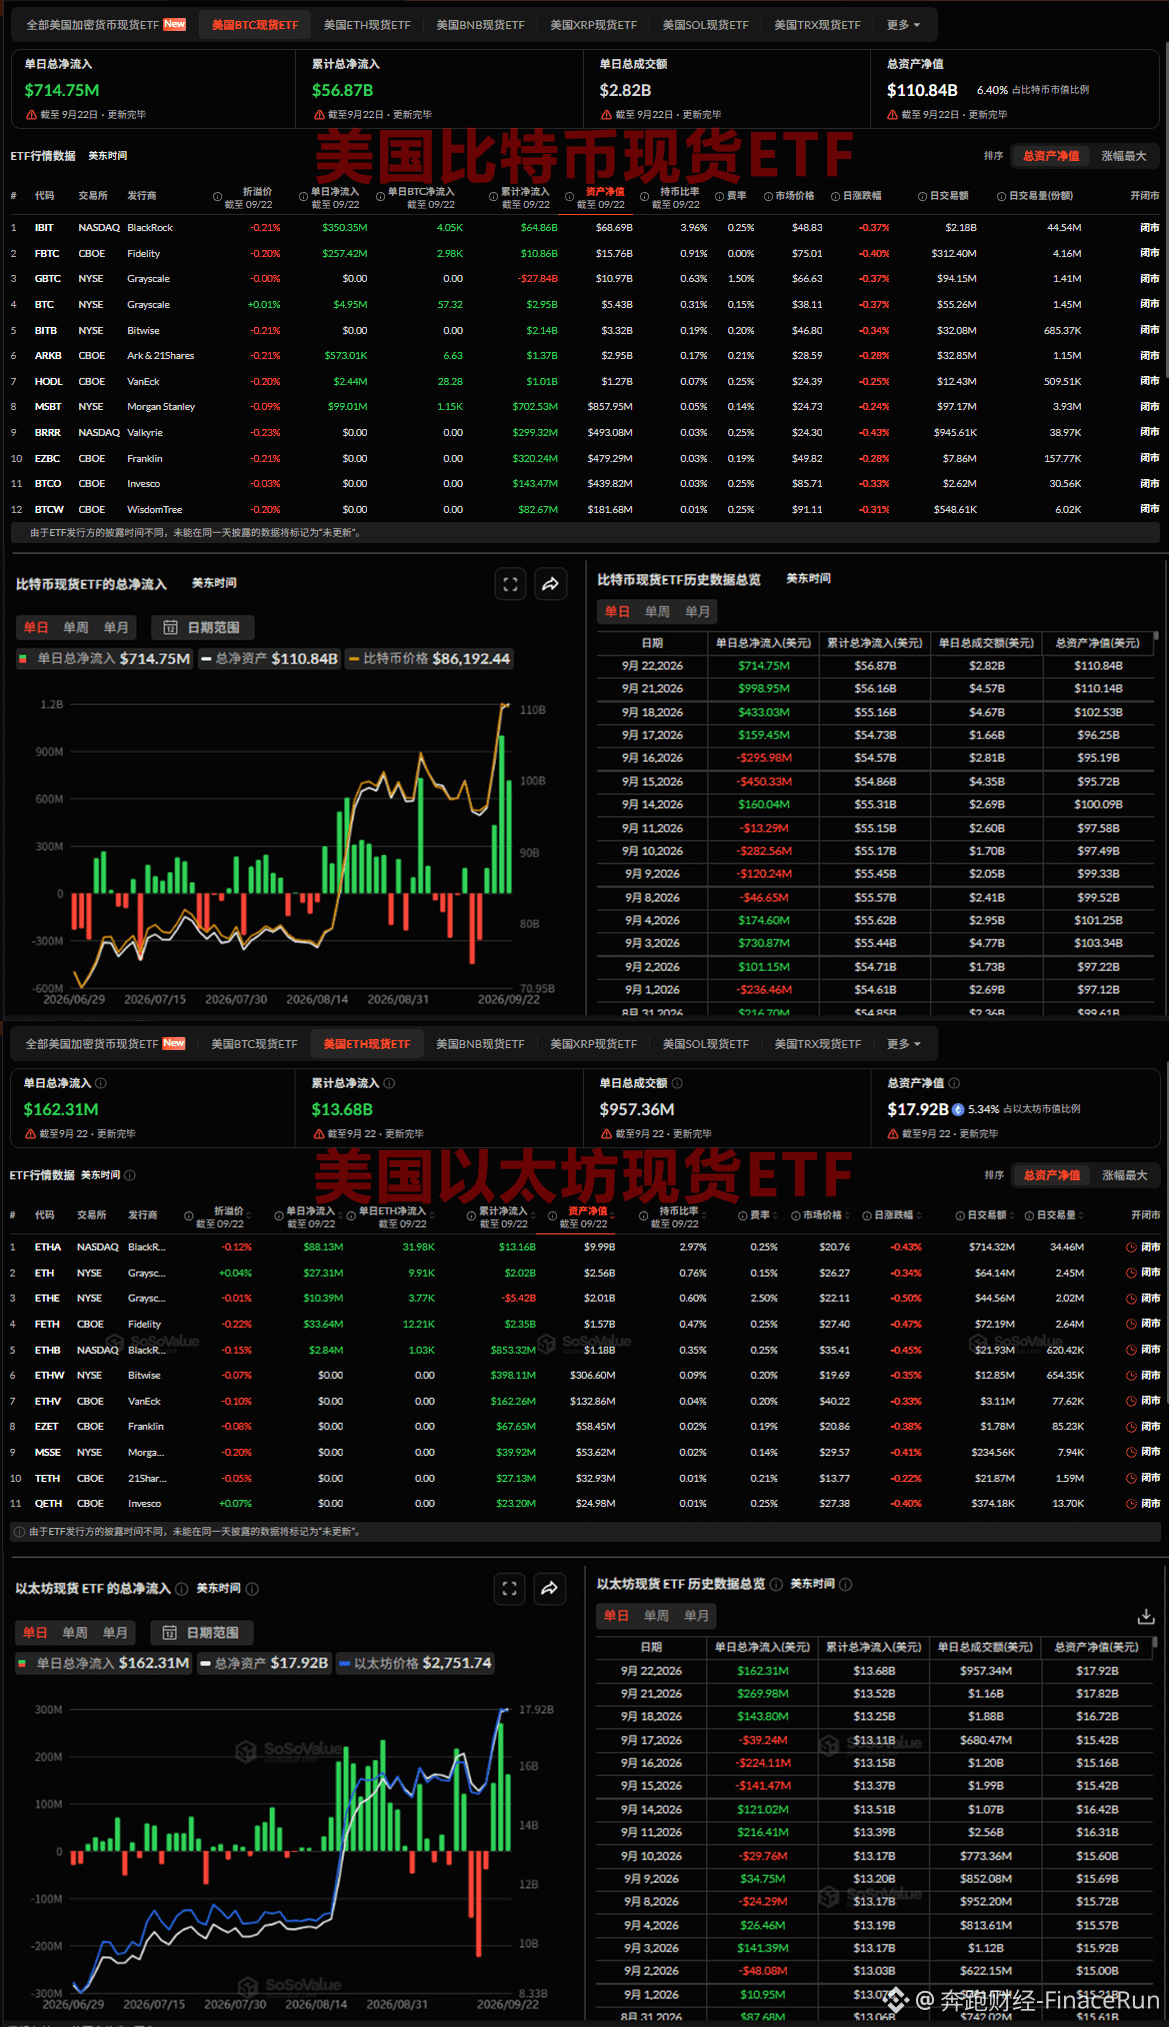Sort Bitcoin ETFs by 涨幅最大
The image size is (1169, 2027).
[1124, 156]
